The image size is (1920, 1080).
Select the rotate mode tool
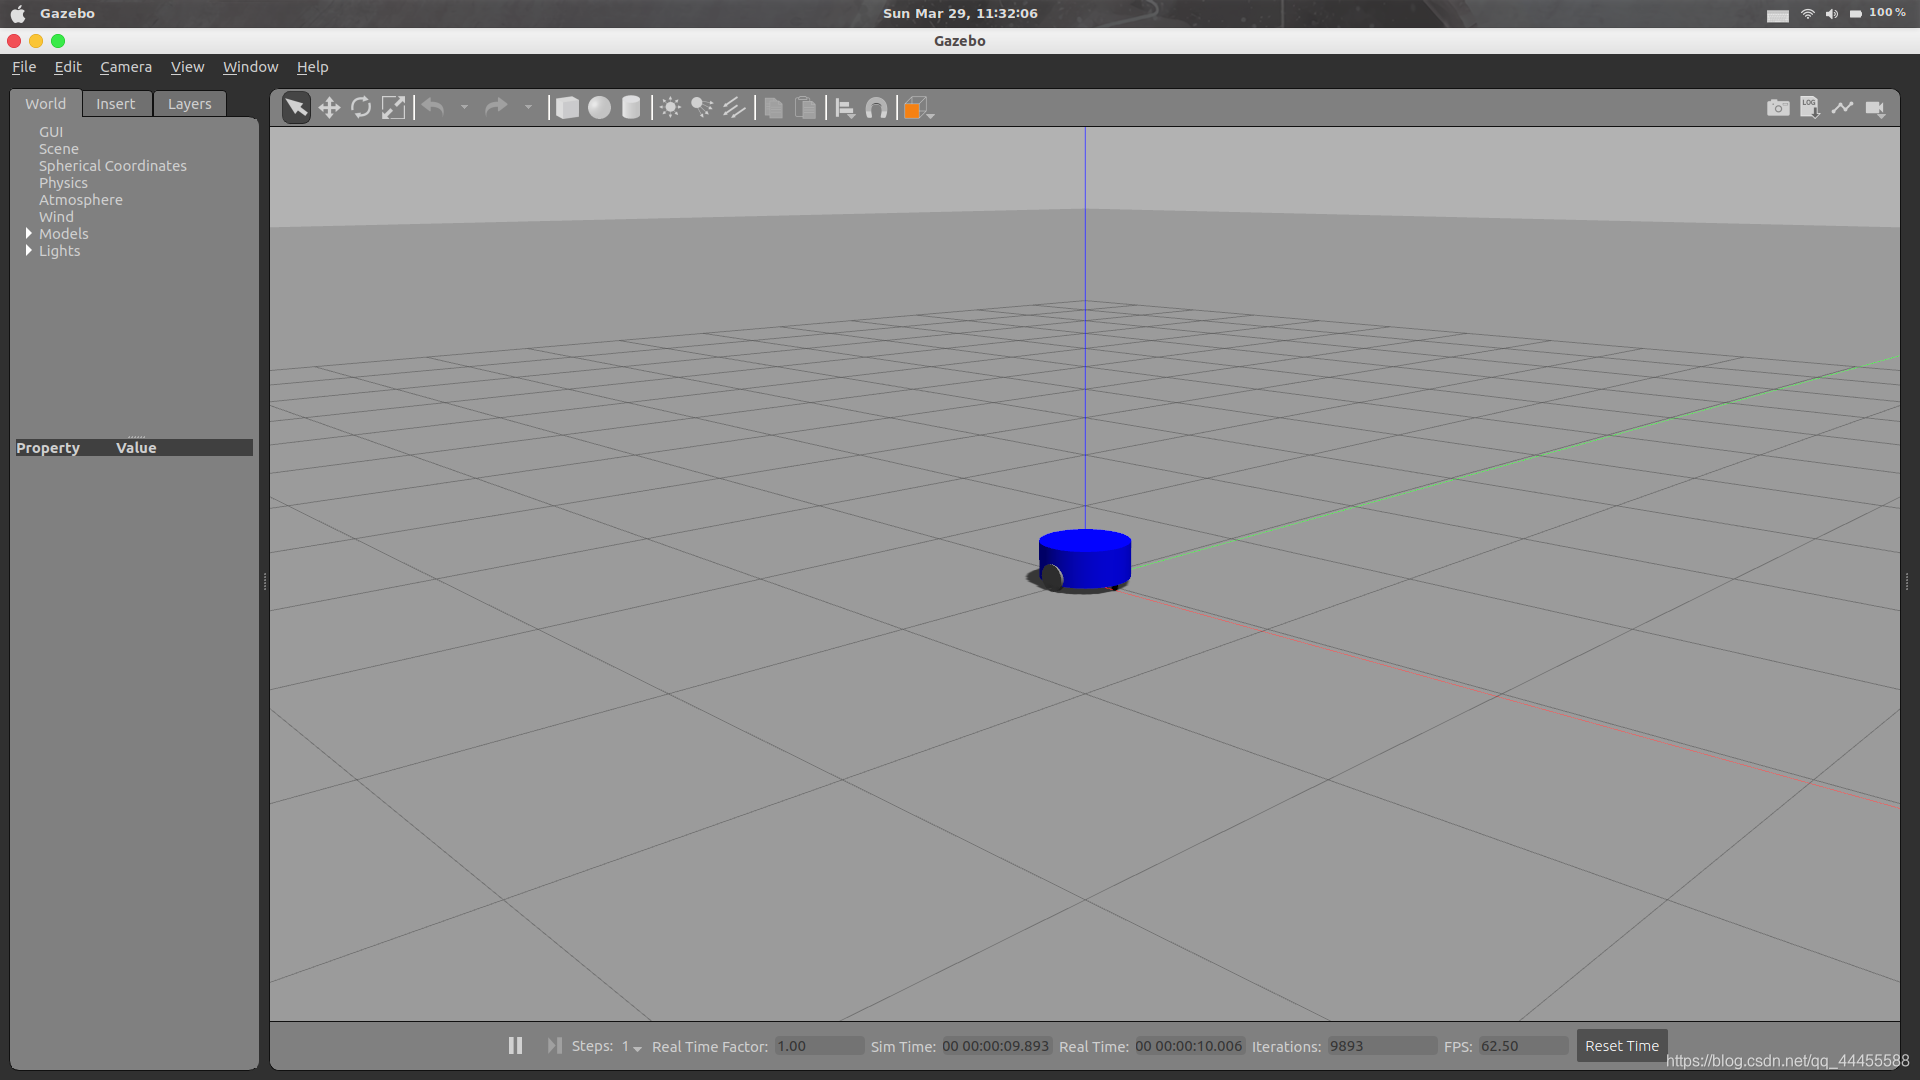coord(361,108)
